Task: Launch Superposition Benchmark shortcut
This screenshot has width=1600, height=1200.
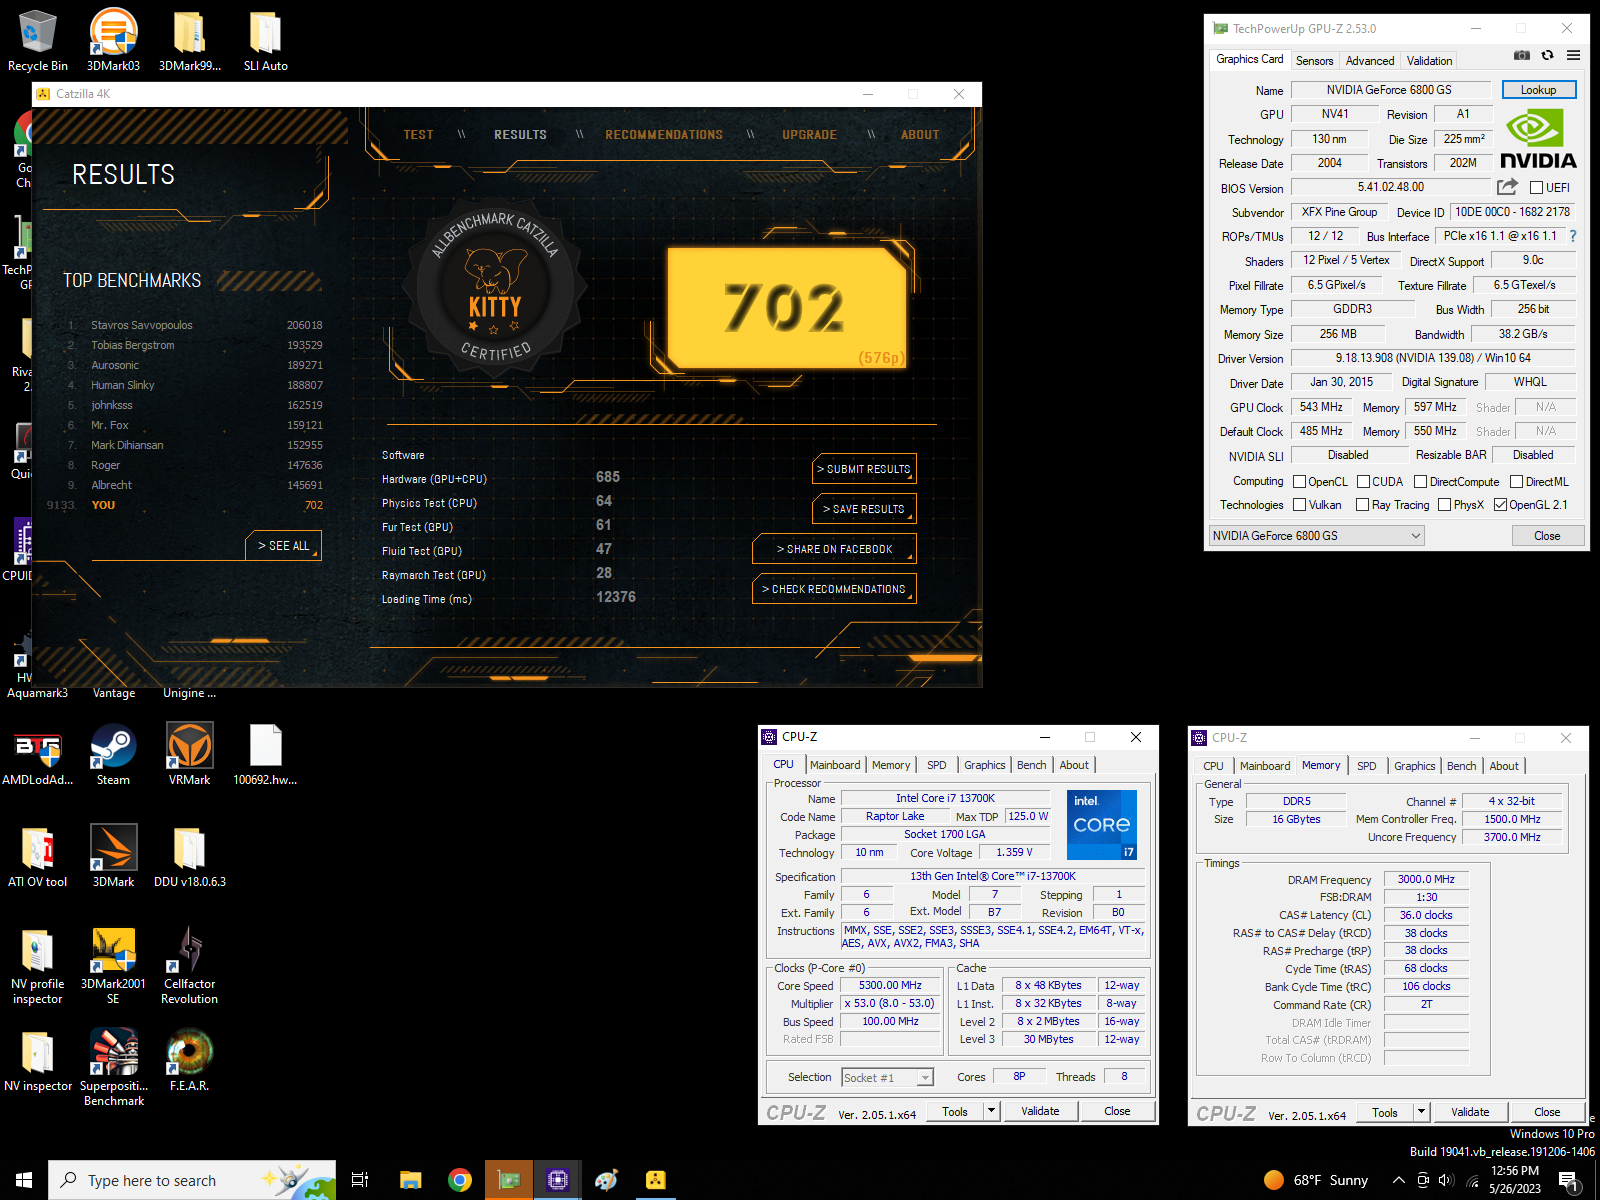Action: coord(113,1068)
